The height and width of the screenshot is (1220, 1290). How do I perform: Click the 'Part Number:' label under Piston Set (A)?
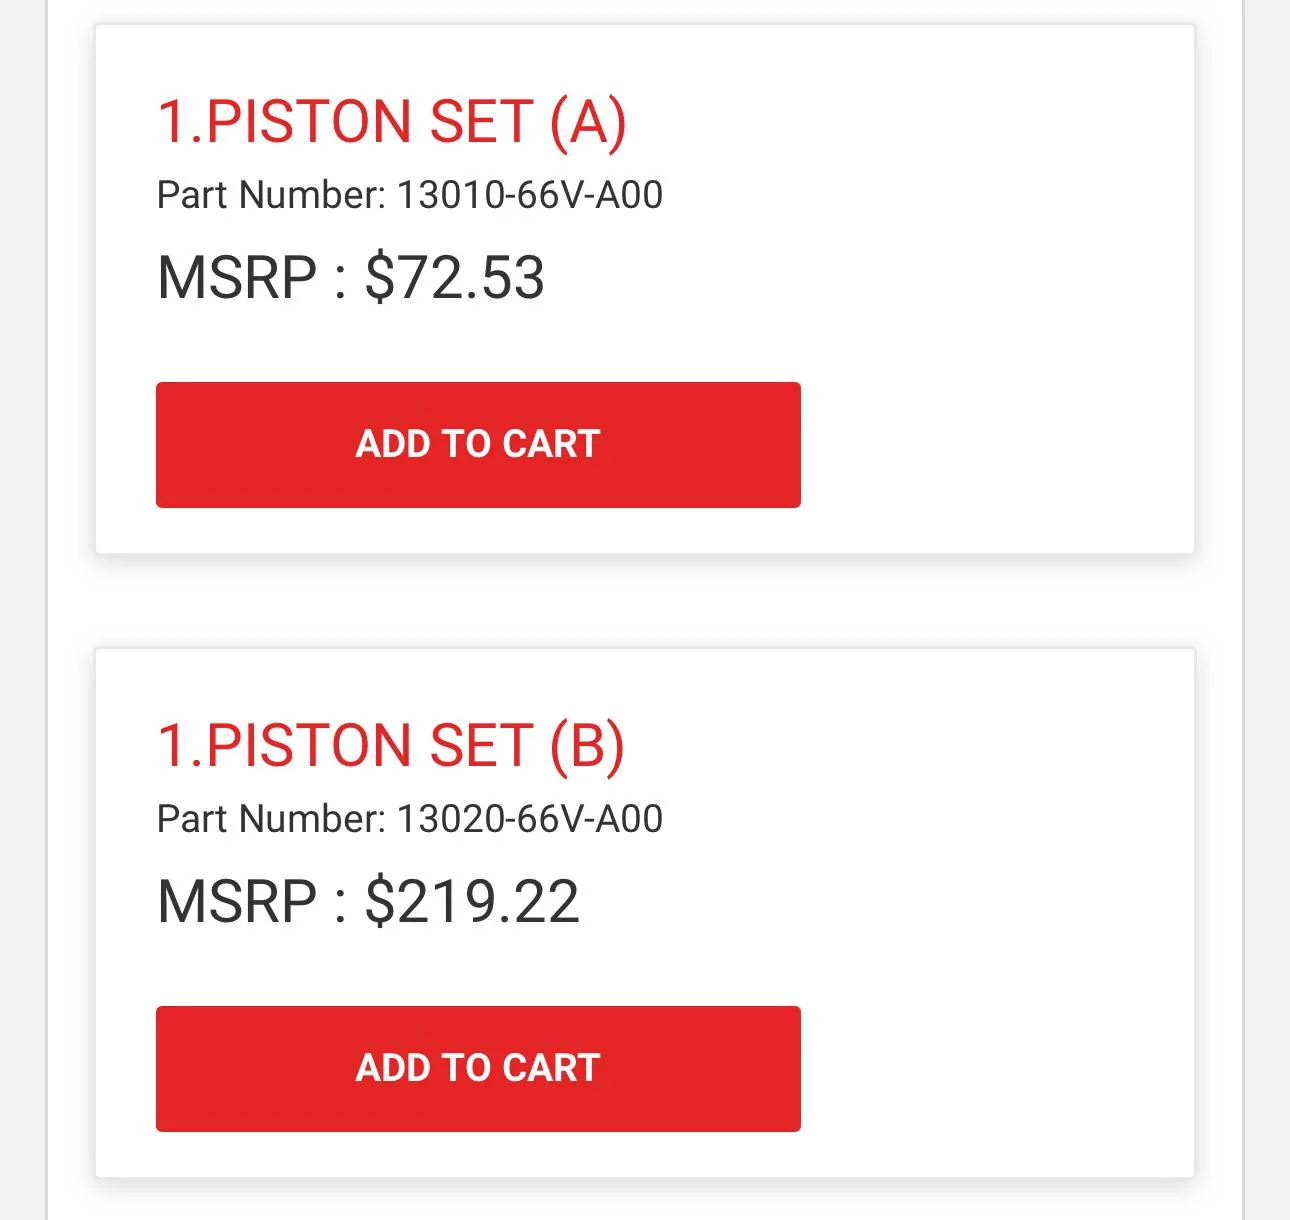[271, 195]
